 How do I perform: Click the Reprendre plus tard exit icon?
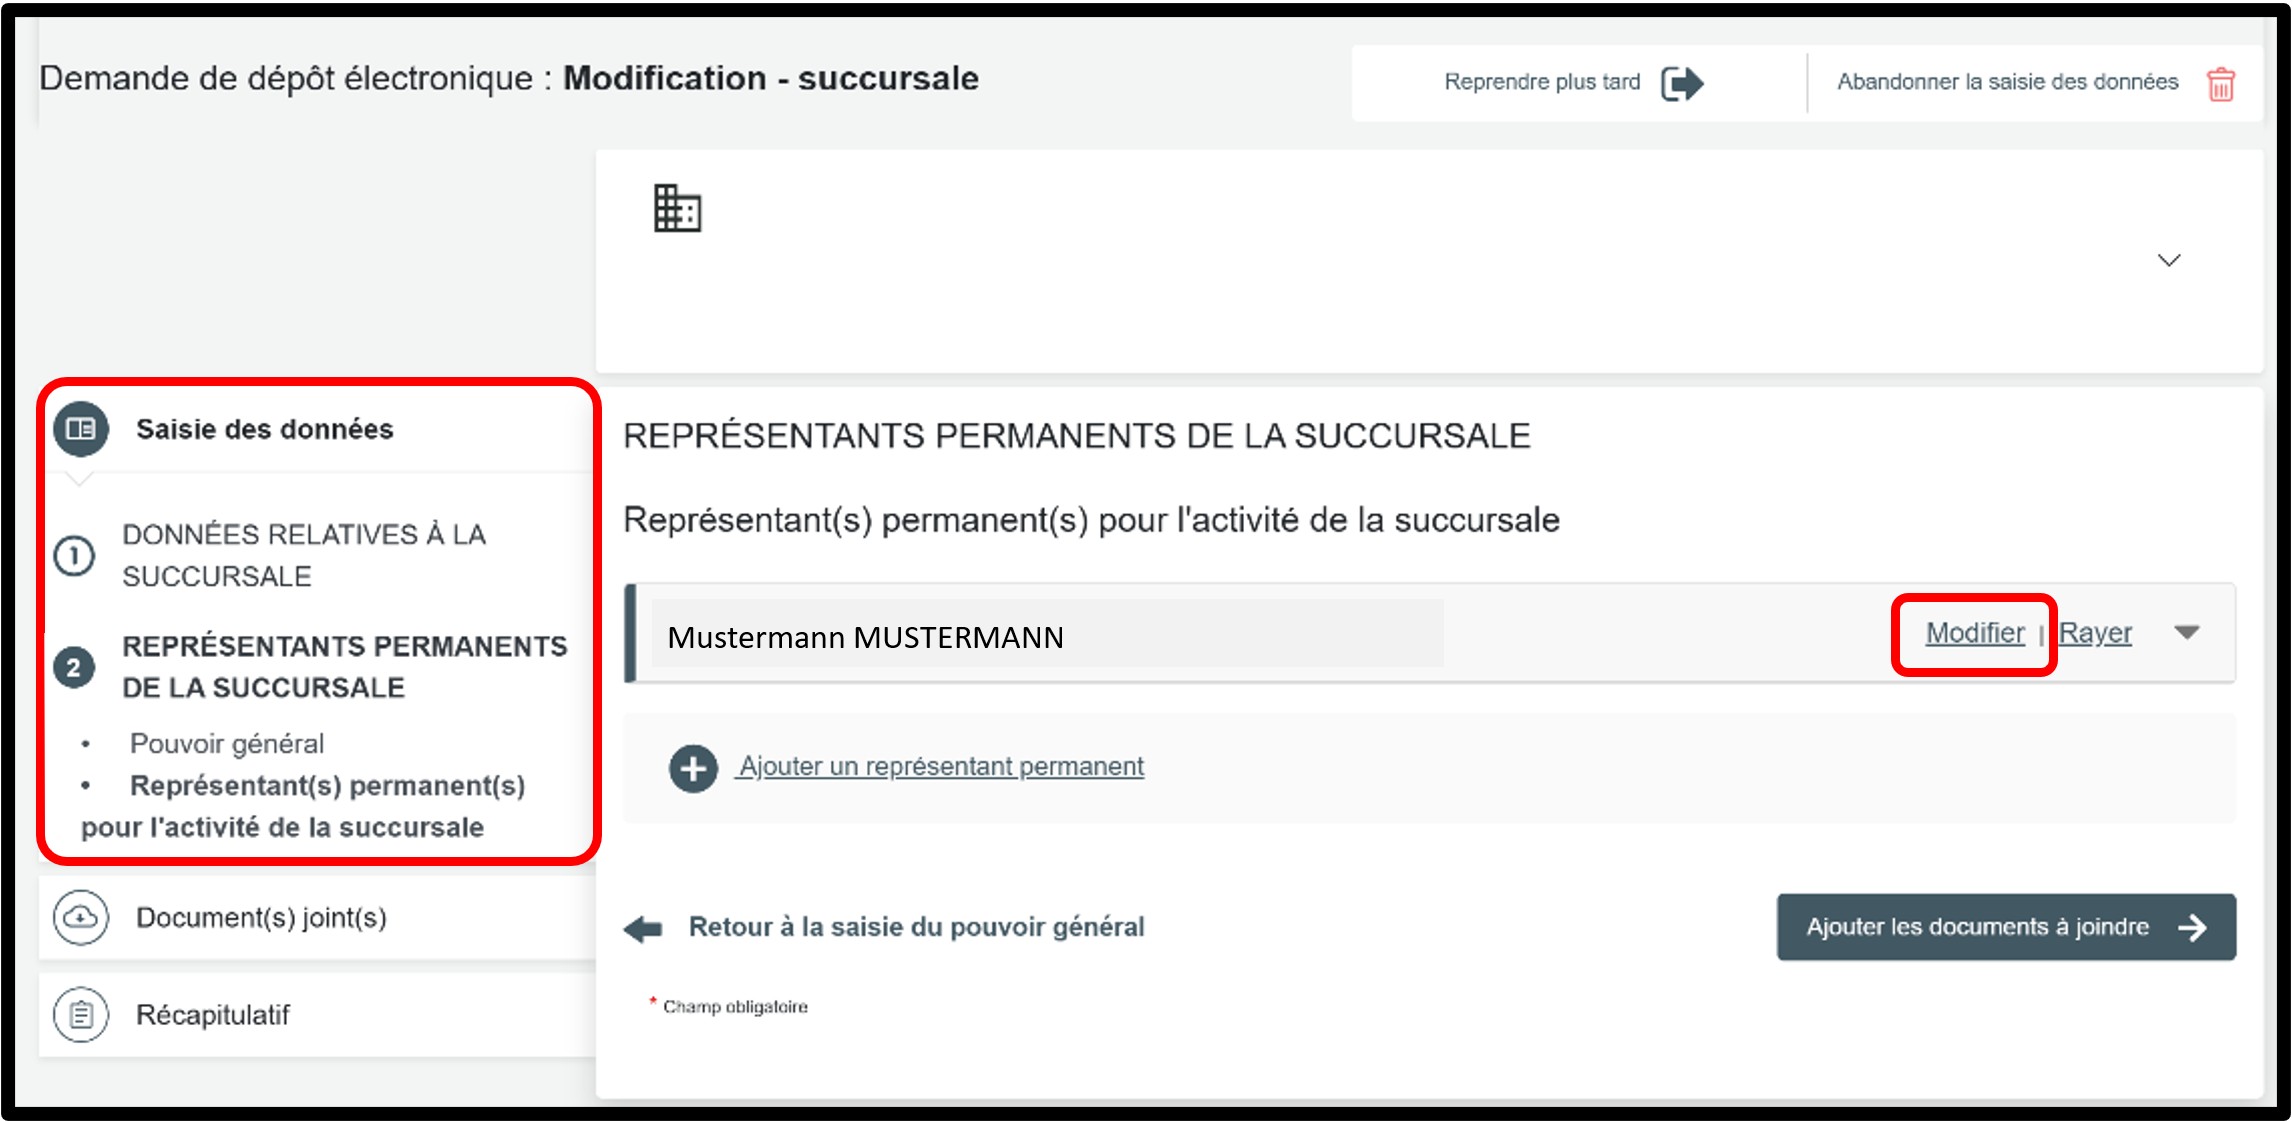coord(1681,83)
